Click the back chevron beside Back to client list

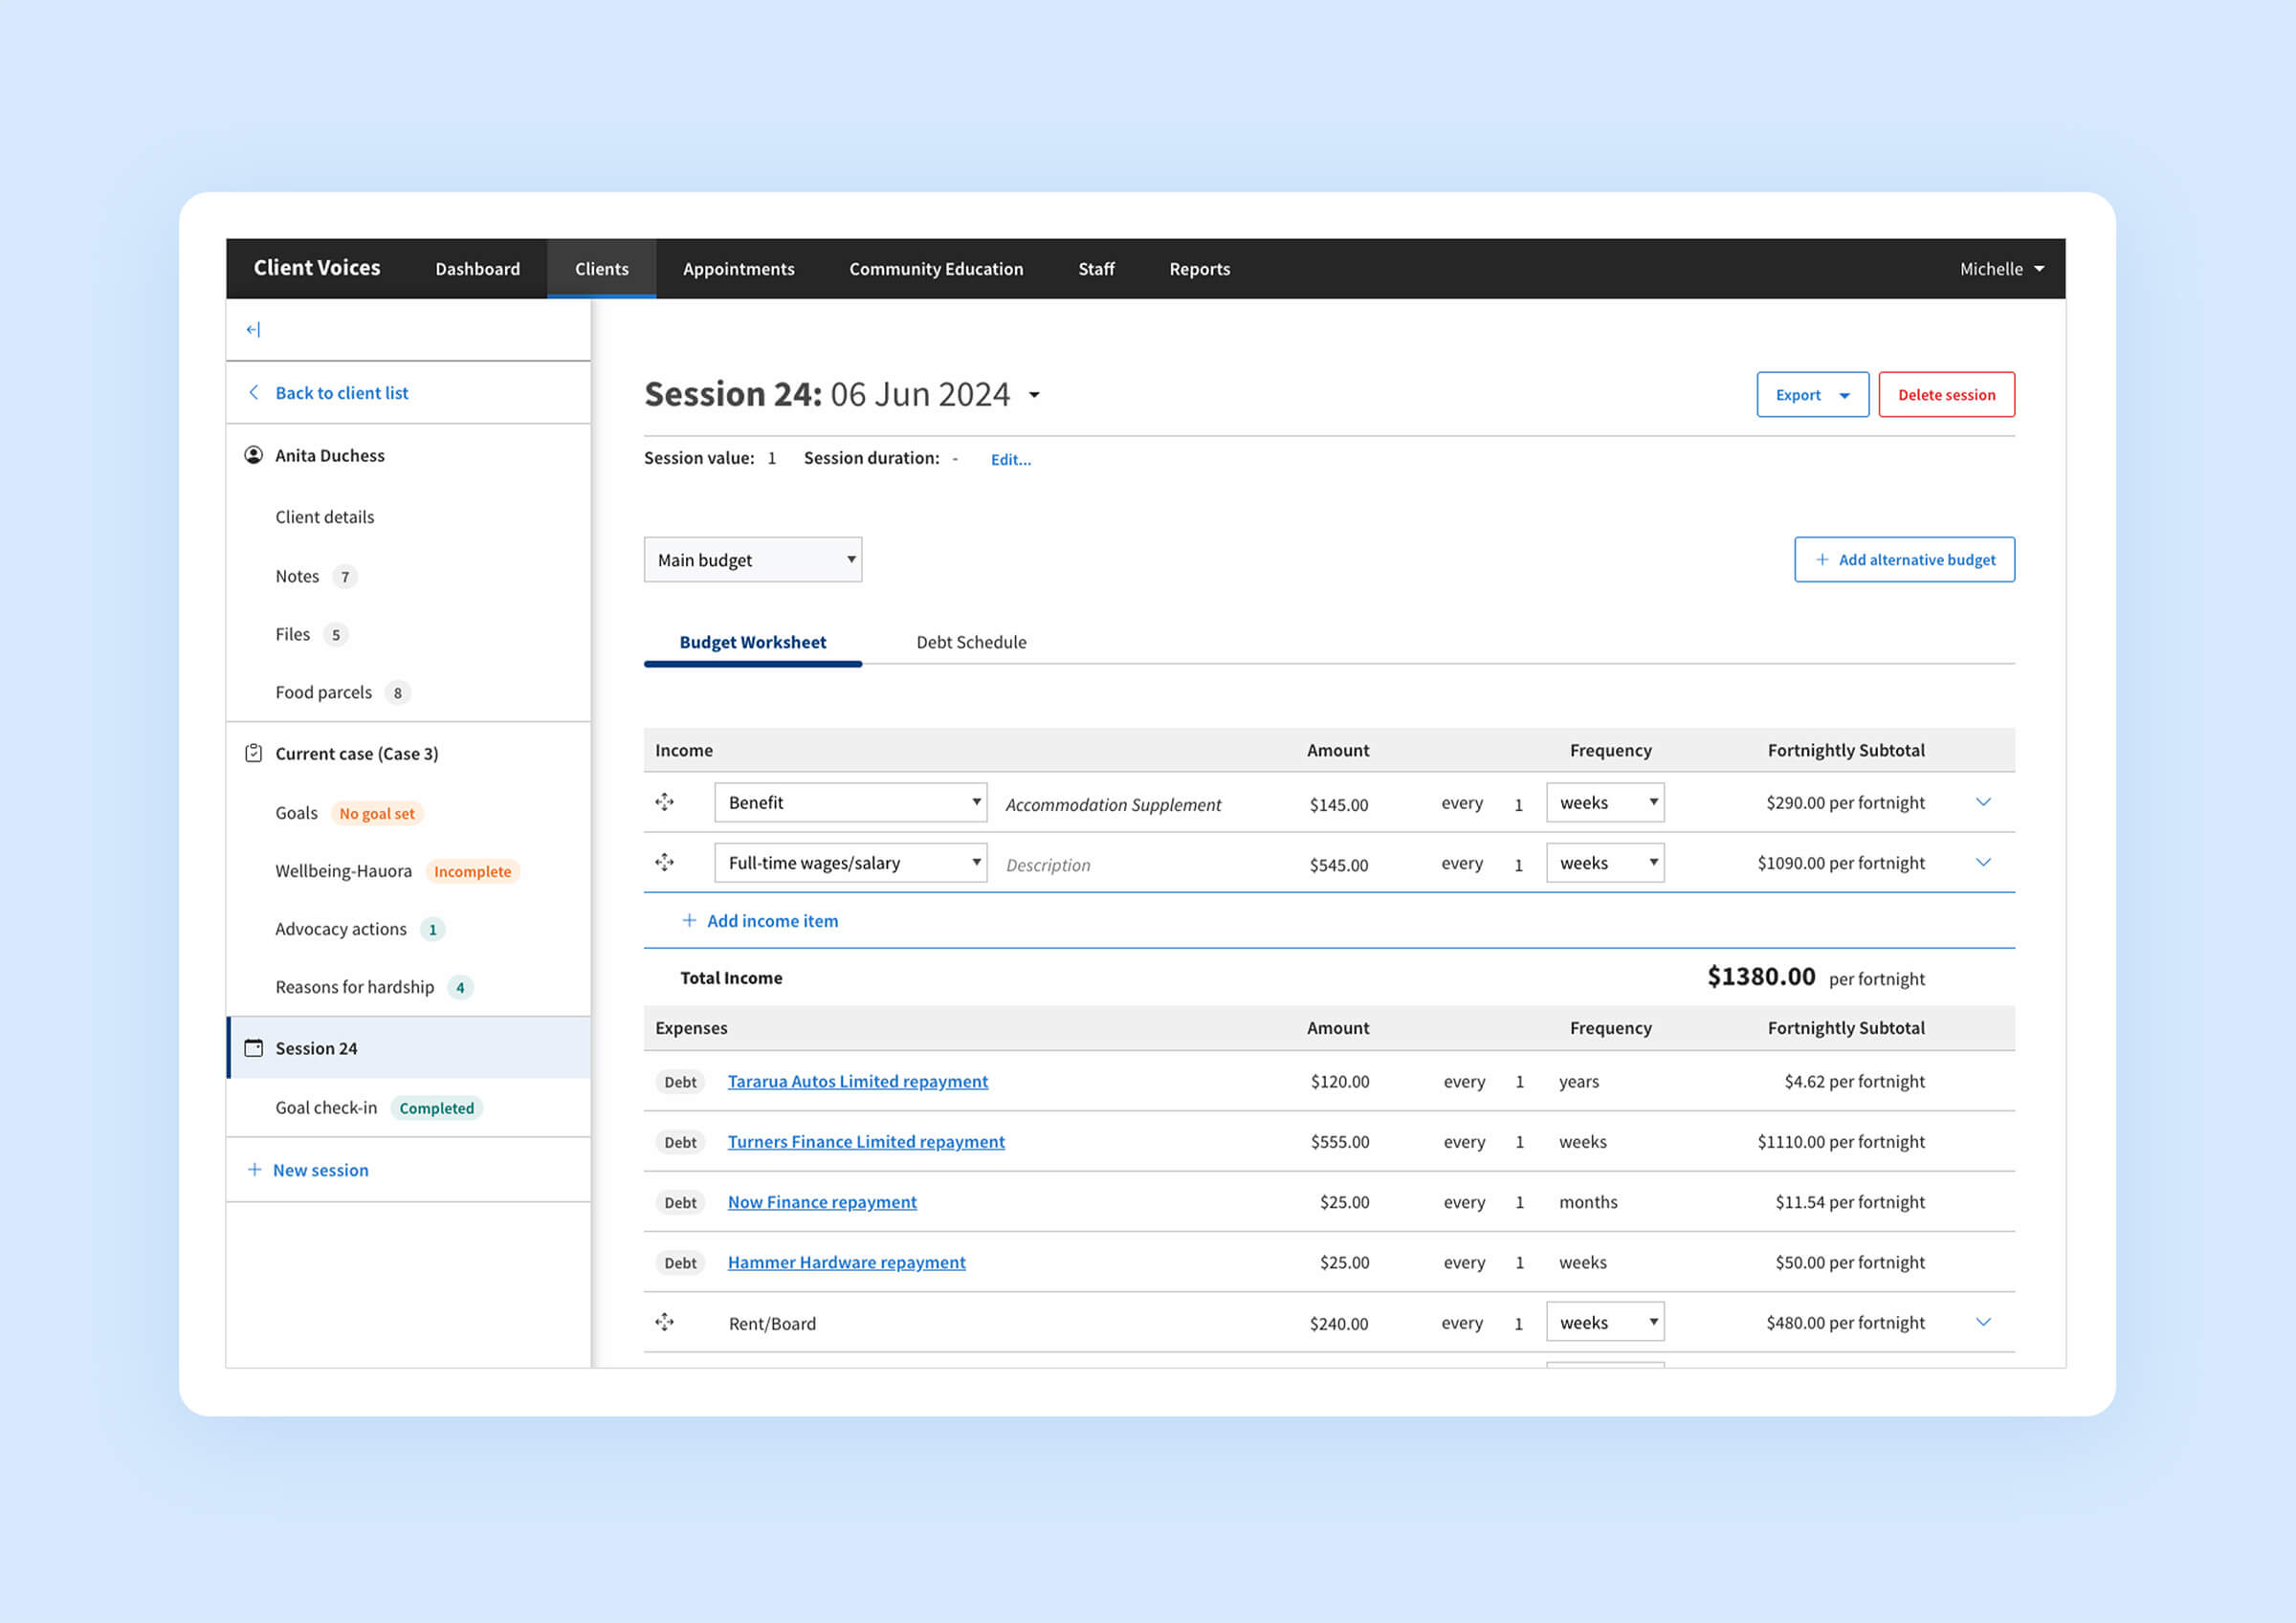point(254,392)
